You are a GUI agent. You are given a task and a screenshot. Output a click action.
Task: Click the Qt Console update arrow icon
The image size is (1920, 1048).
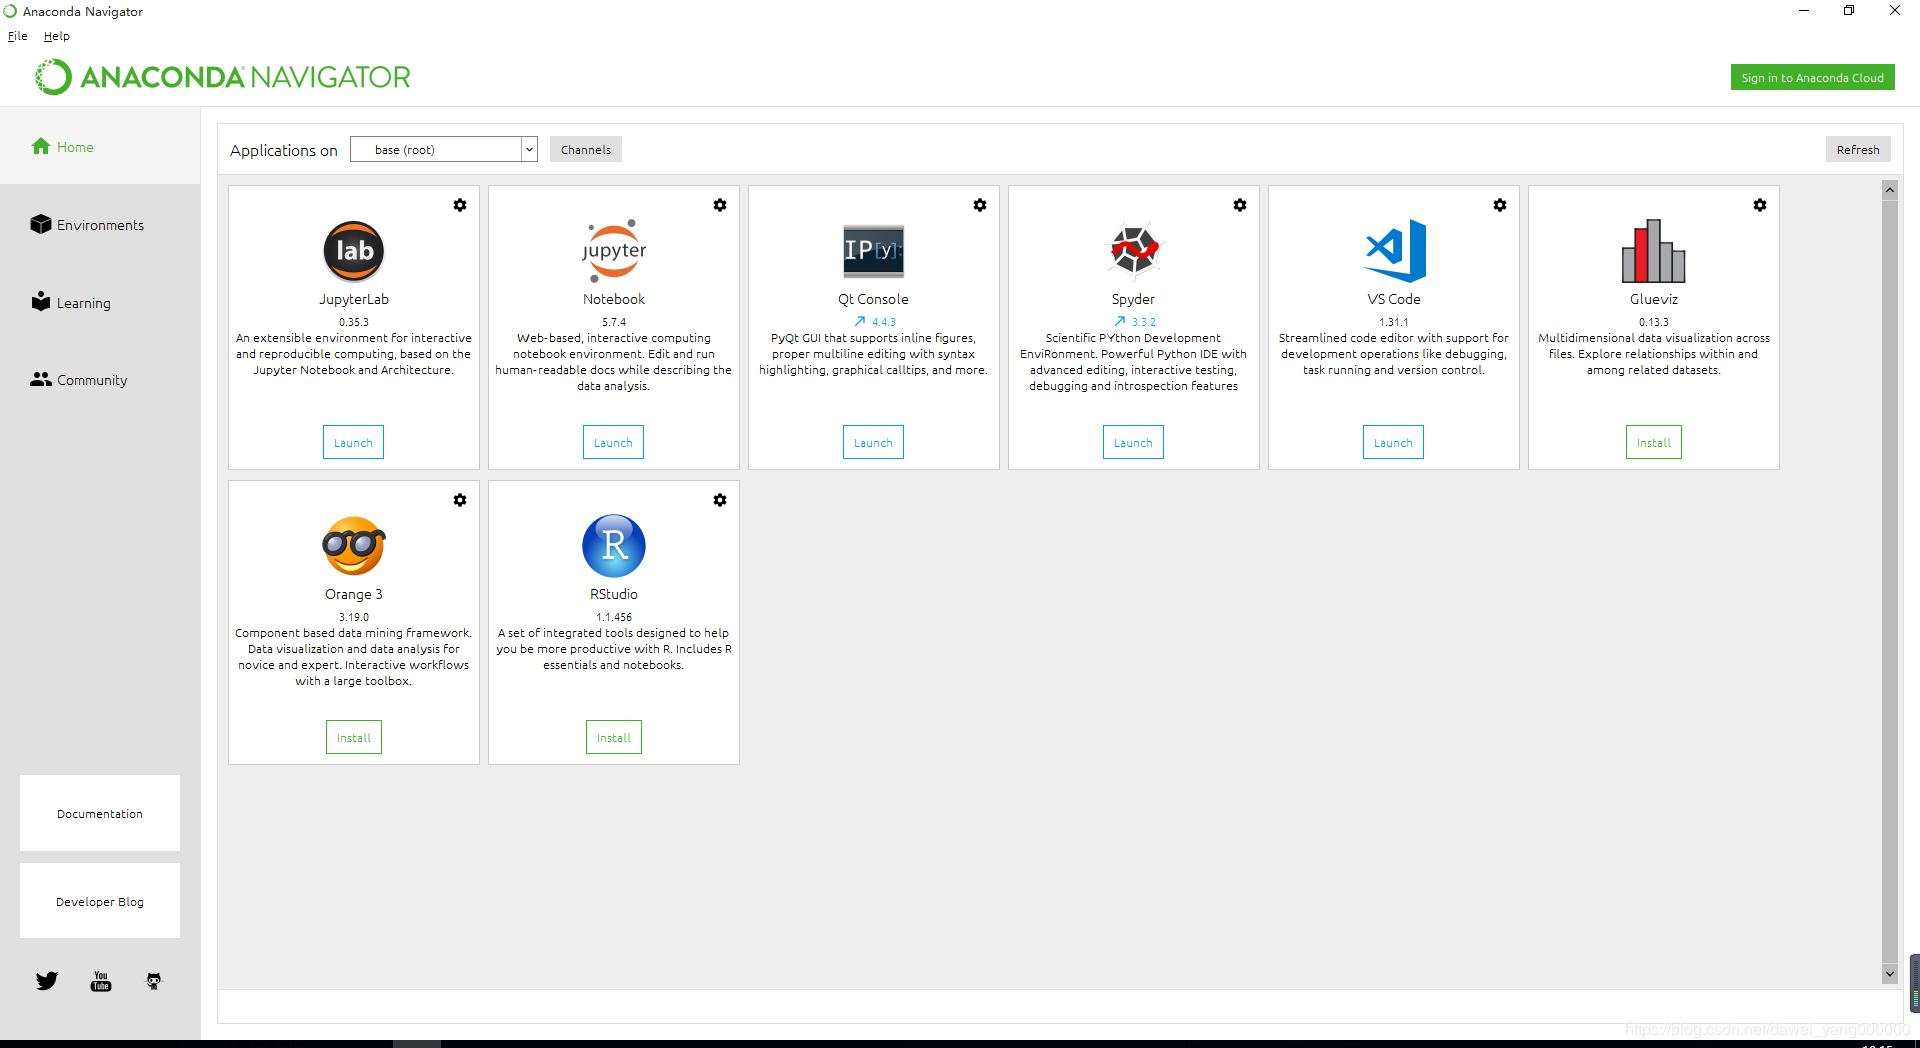click(860, 322)
